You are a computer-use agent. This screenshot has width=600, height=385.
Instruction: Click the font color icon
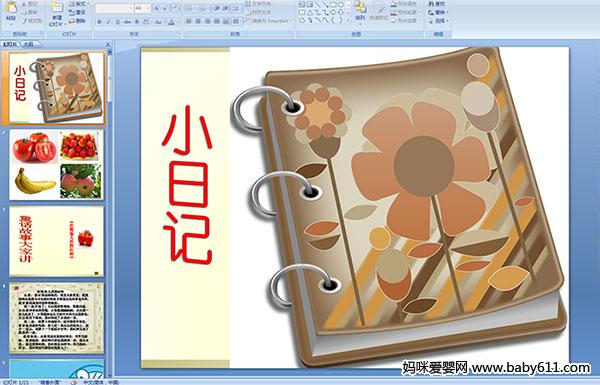coord(171,22)
